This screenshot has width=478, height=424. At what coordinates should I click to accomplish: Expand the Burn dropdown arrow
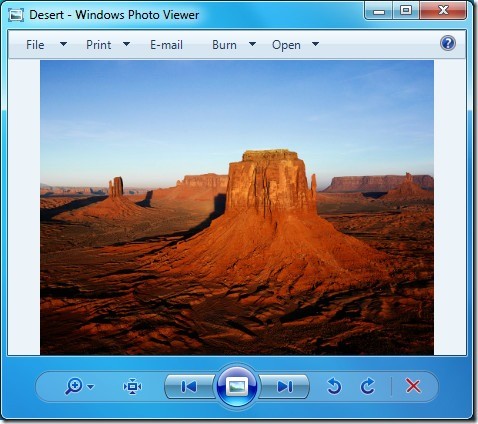click(253, 44)
